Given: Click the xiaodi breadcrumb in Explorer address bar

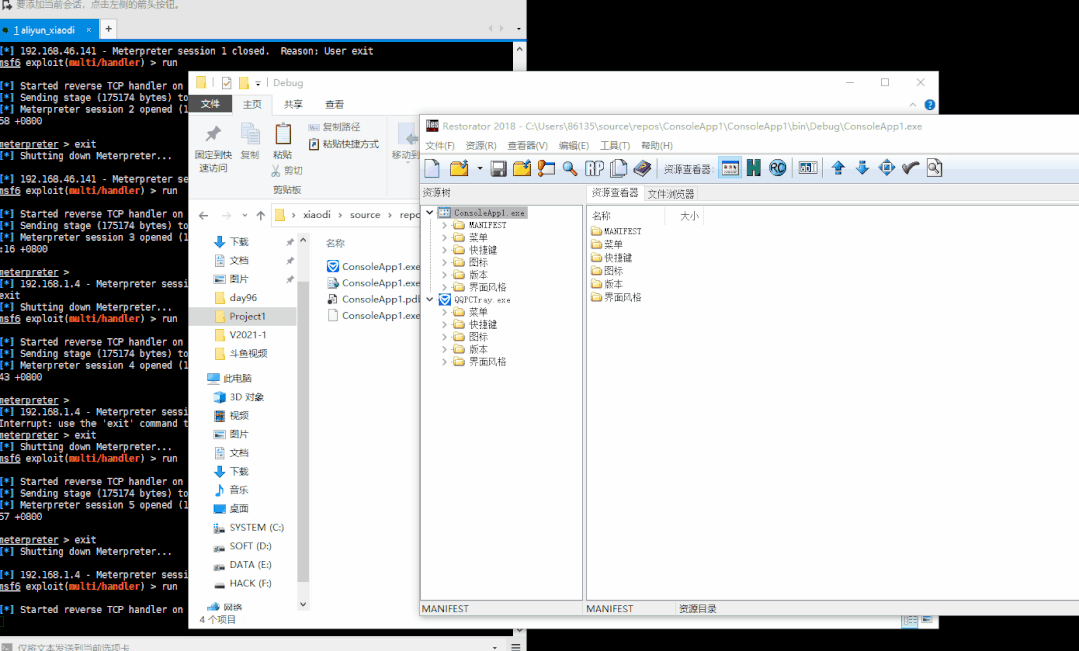Looking at the screenshot, I should 317,215.
